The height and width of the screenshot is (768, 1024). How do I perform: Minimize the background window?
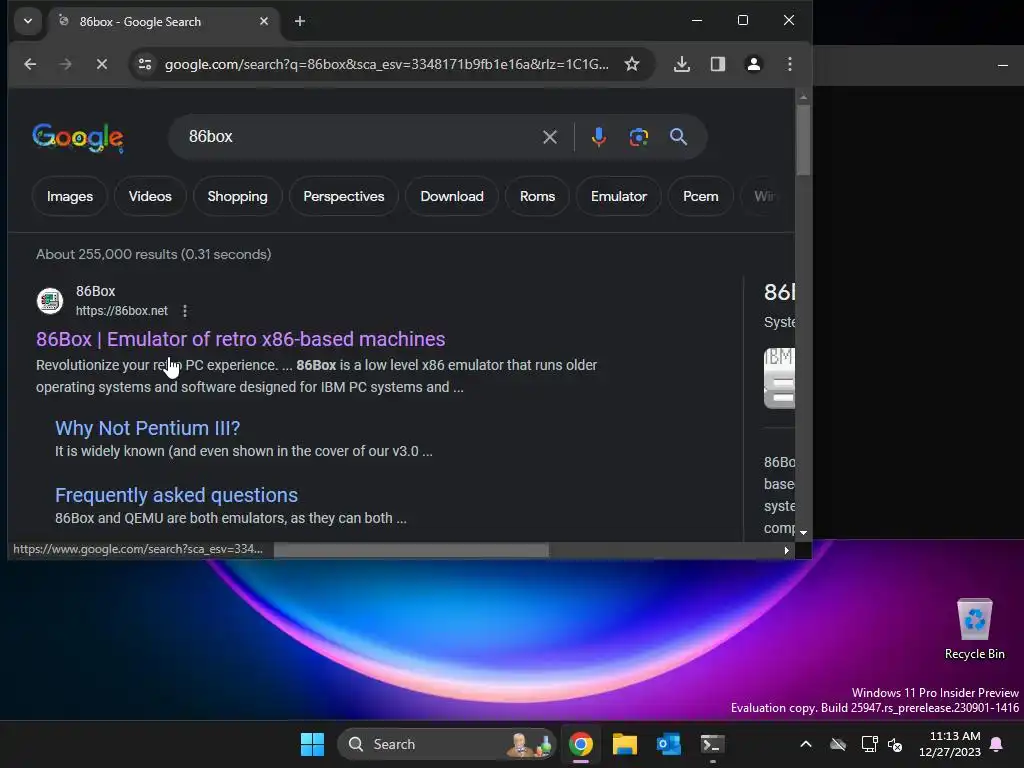pyautogui.click(x=1003, y=65)
